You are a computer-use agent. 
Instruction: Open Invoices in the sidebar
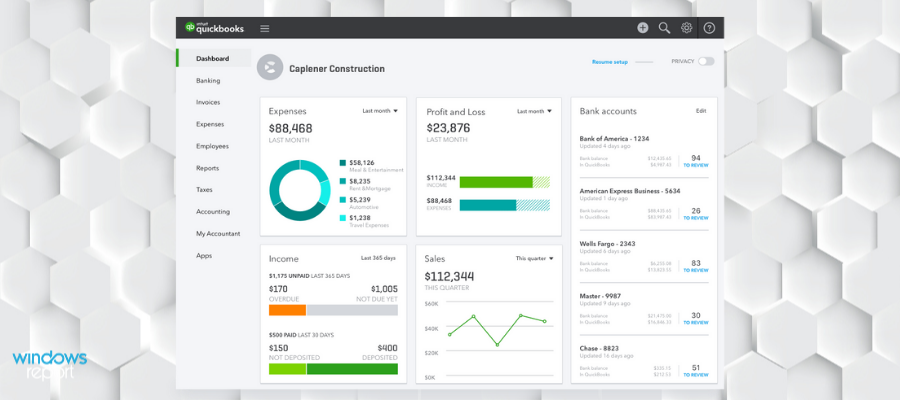click(x=208, y=102)
